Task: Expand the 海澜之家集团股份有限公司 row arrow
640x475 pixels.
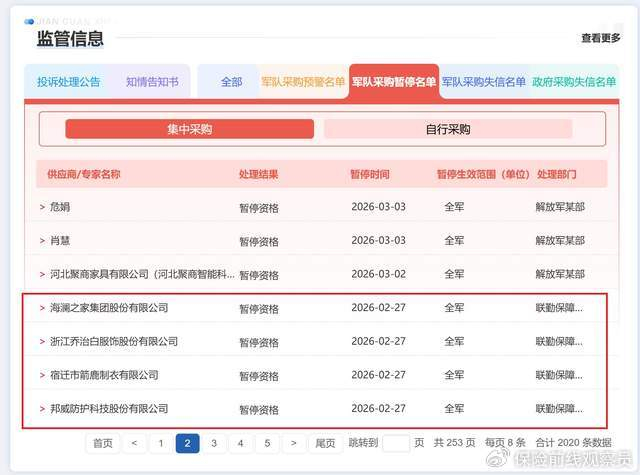Action: [x=42, y=308]
